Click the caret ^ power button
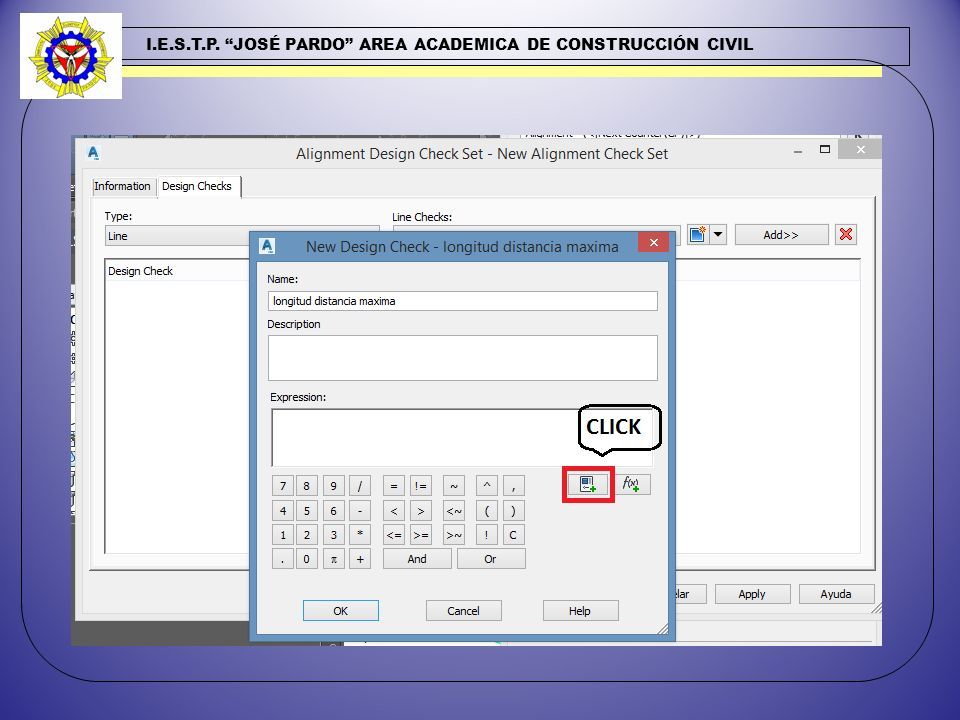 pyautogui.click(x=487, y=486)
